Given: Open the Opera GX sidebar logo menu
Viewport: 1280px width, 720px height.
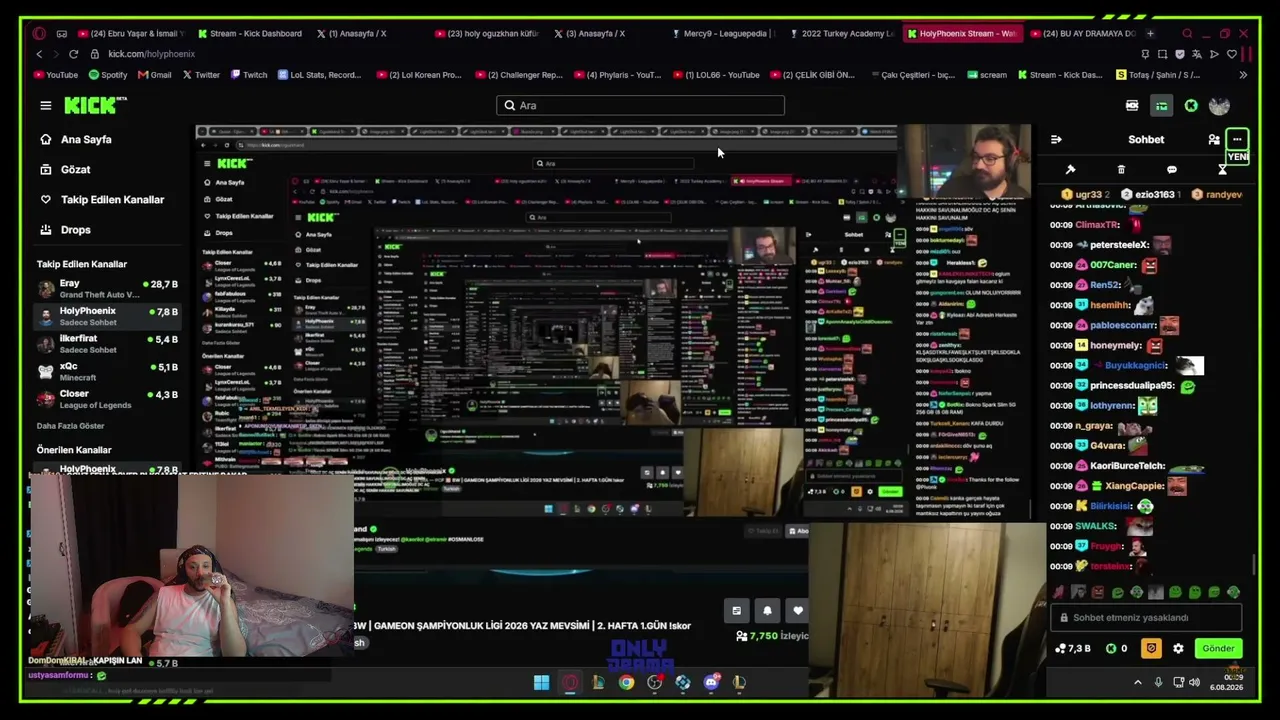Looking at the screenshot, I should pyautogui.click(x=39, y=33).
